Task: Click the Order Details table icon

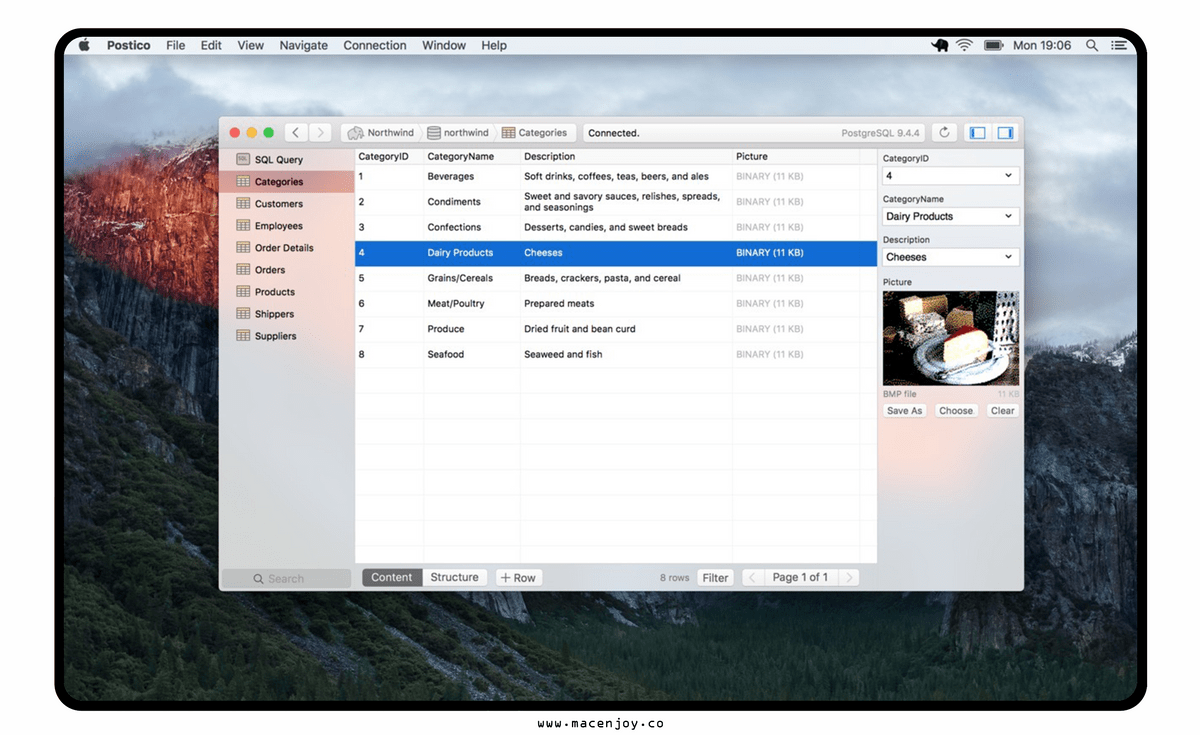Action: tap(243, 247)
